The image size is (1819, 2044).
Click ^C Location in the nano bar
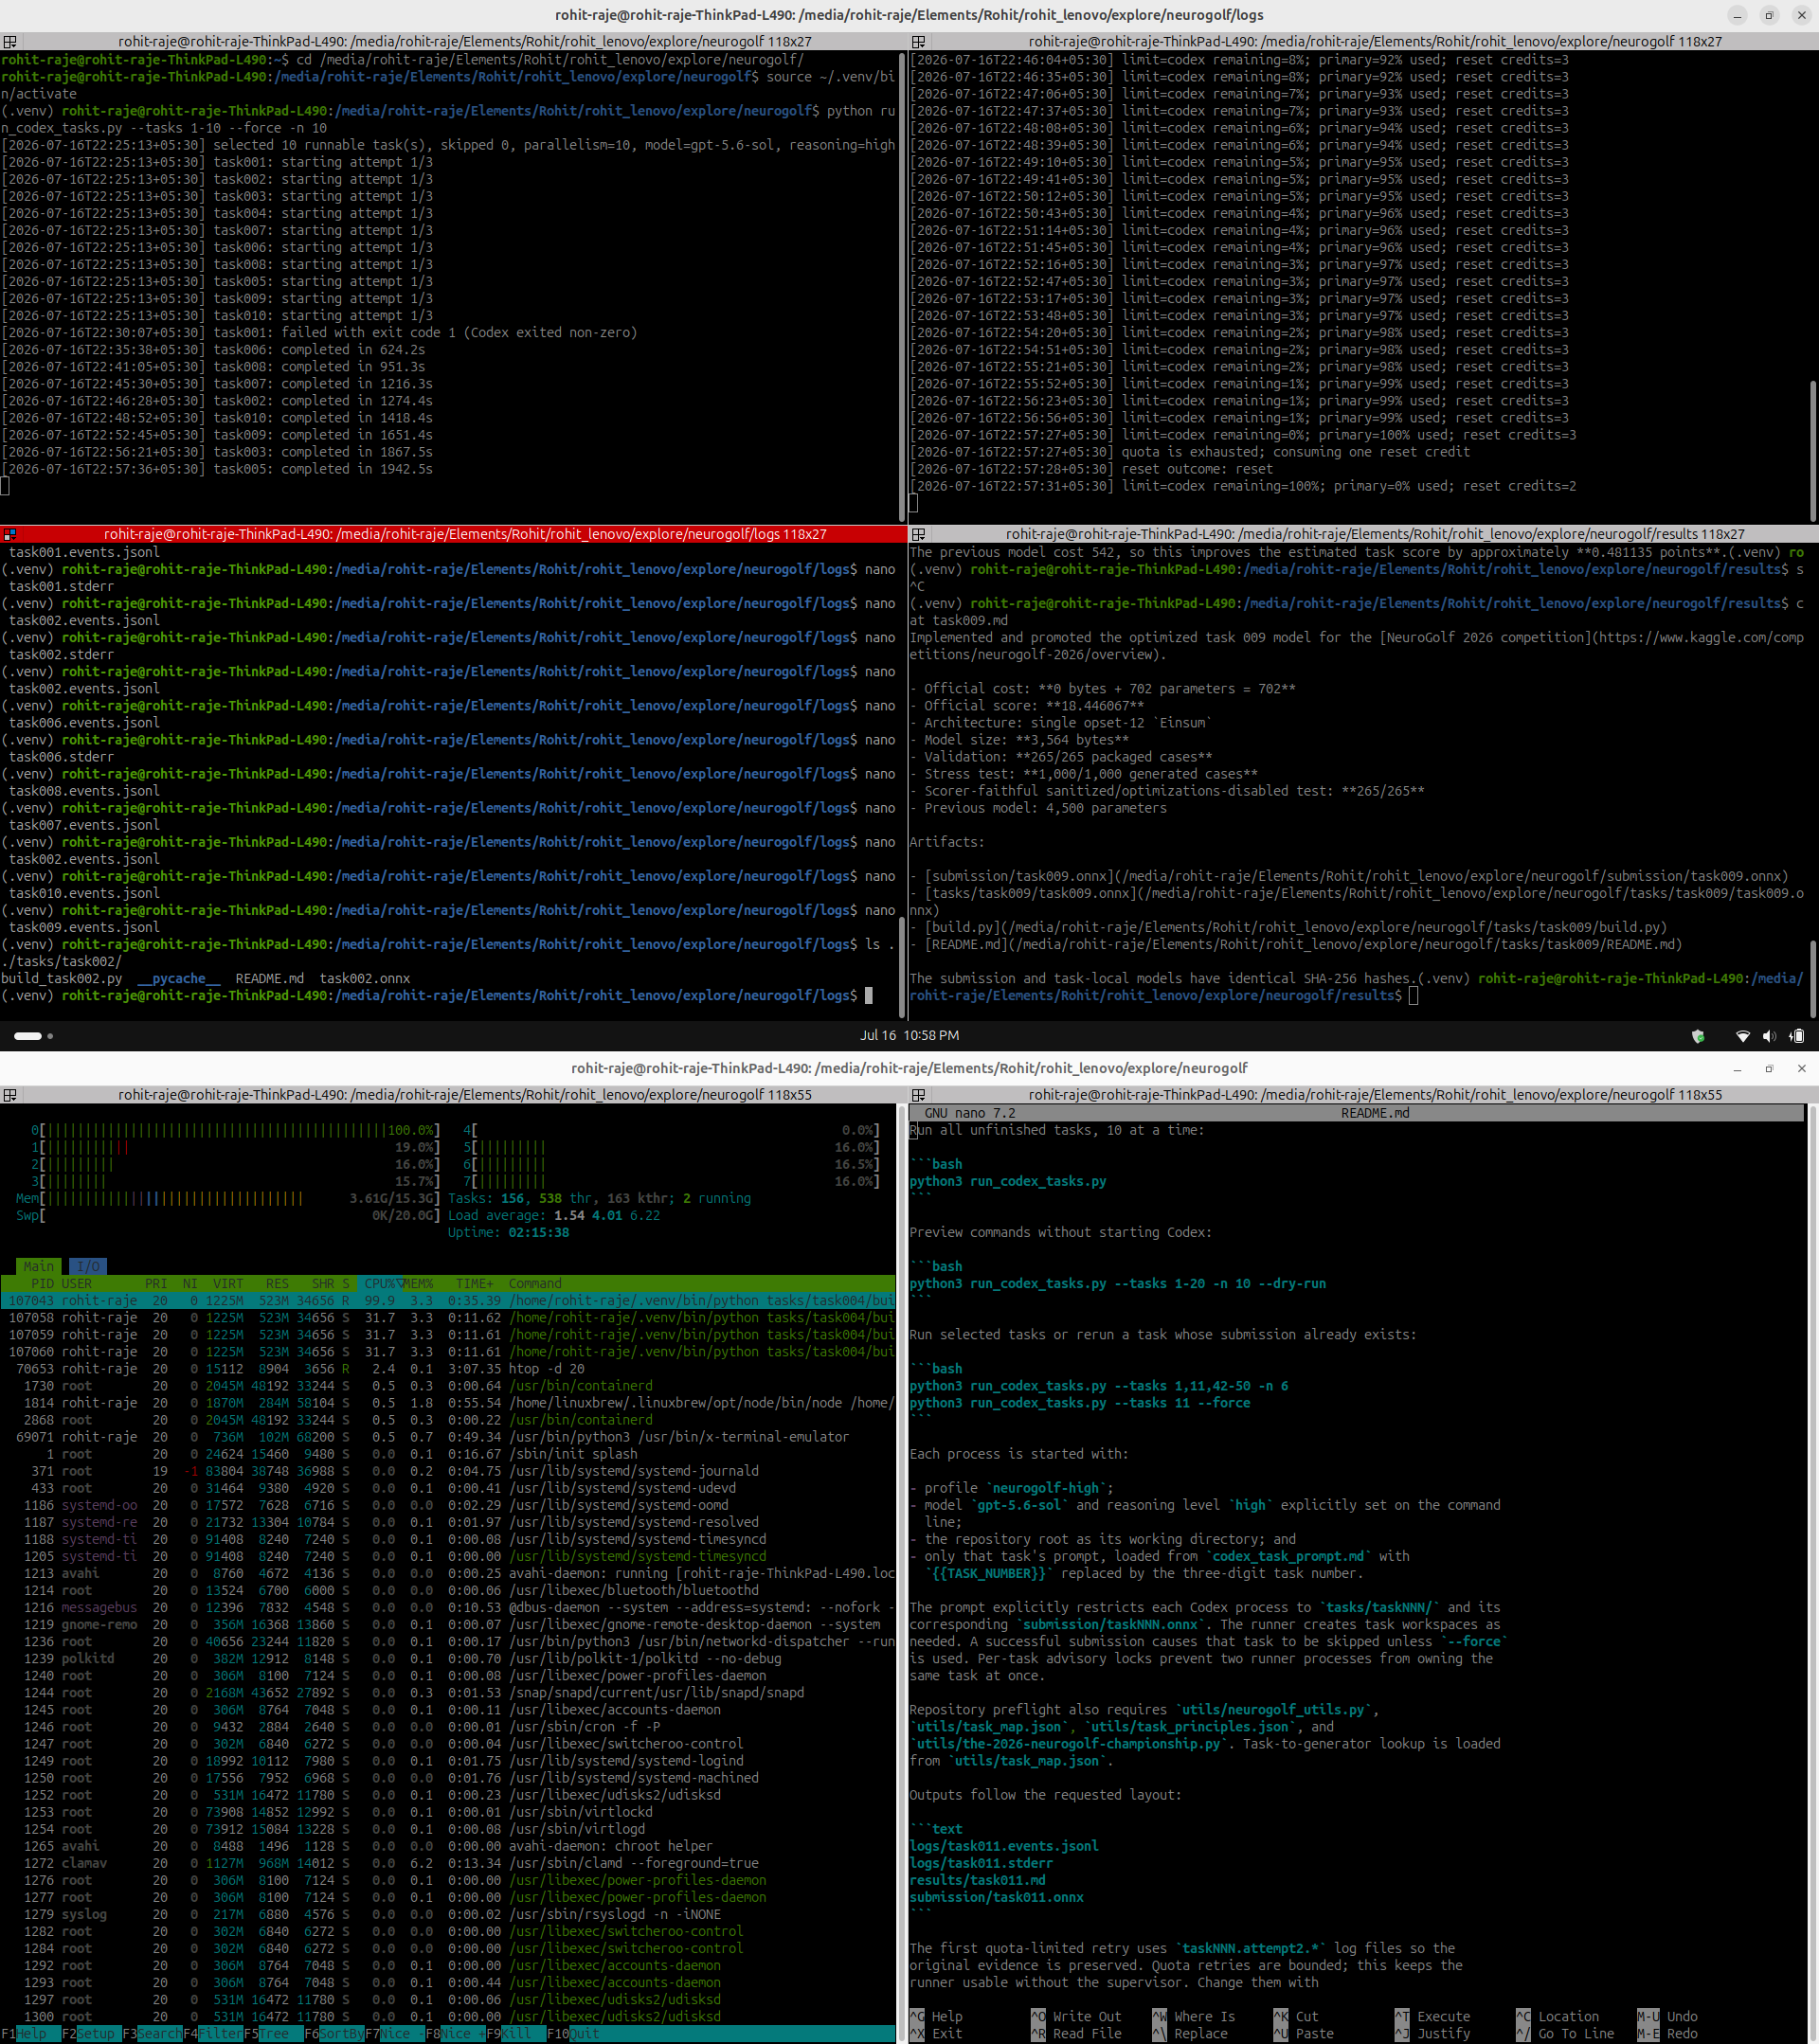(1557, 2017)
